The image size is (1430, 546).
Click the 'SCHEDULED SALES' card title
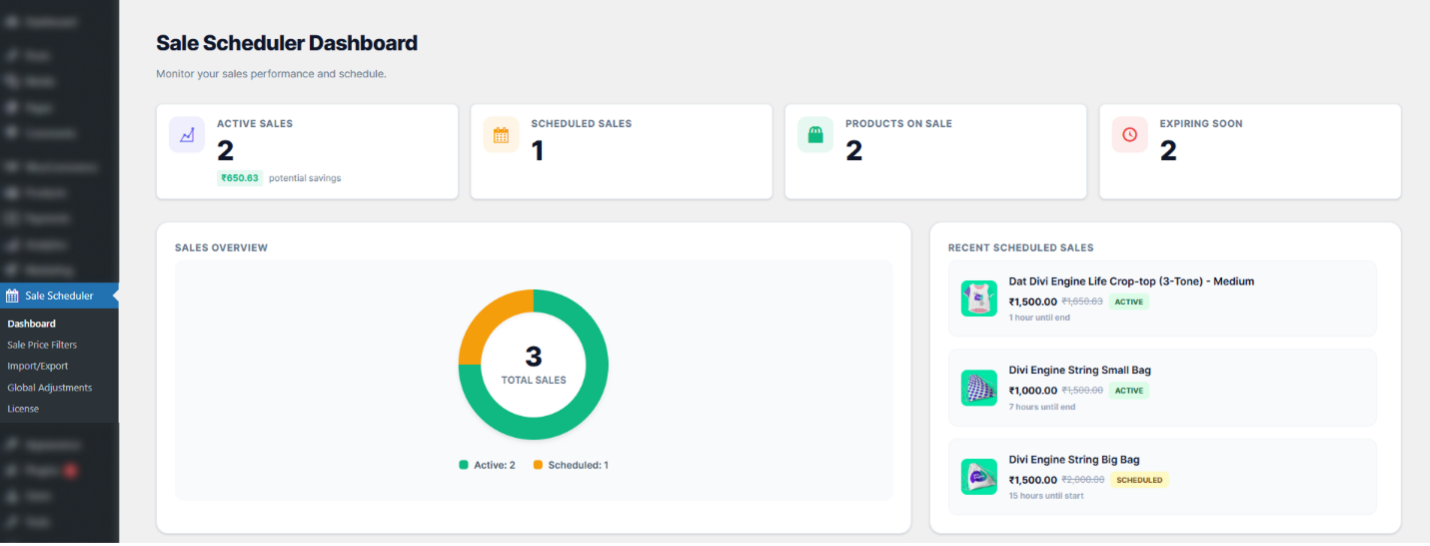(581, 124)
